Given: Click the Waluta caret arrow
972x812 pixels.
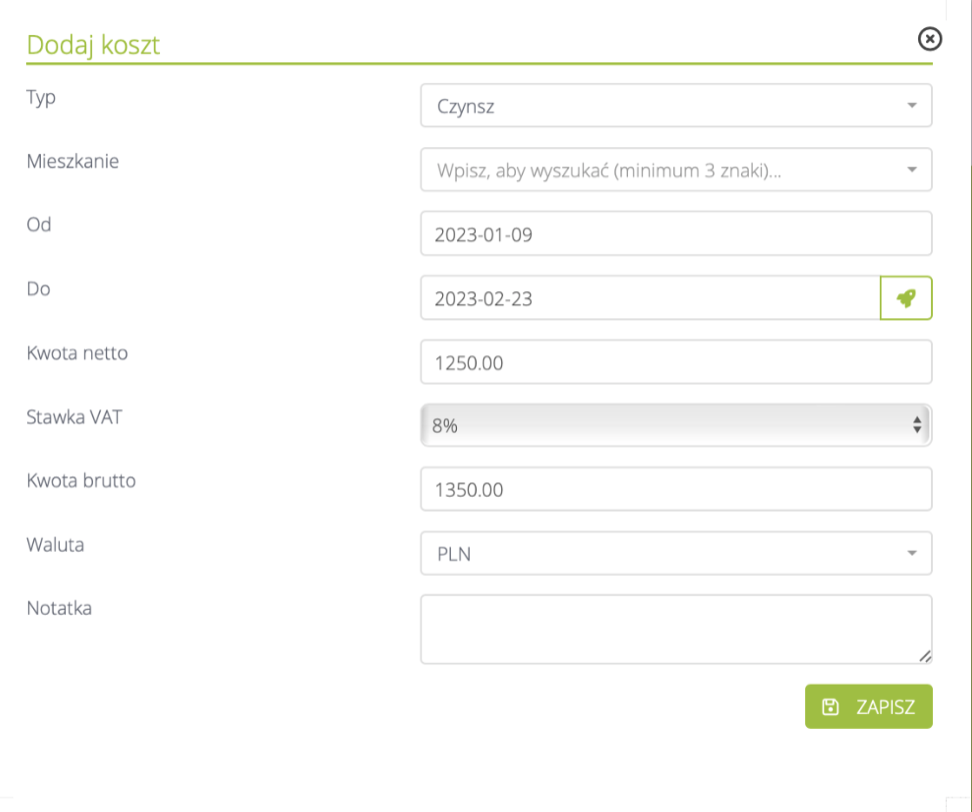Looking at the screenshot, I should point(912,553).
